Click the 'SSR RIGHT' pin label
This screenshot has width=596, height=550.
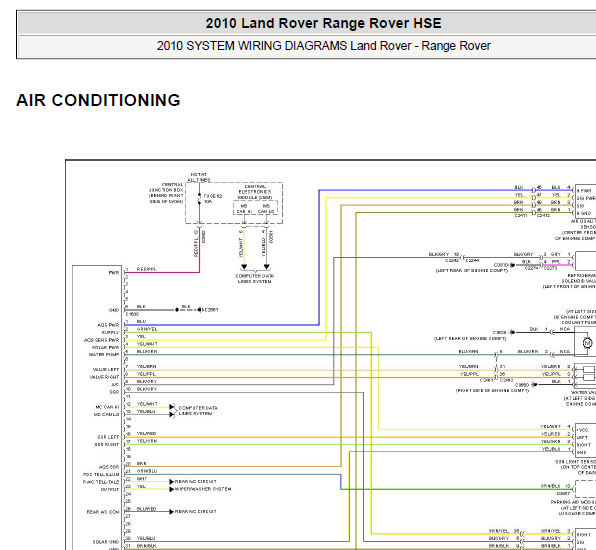coord(107,444)
